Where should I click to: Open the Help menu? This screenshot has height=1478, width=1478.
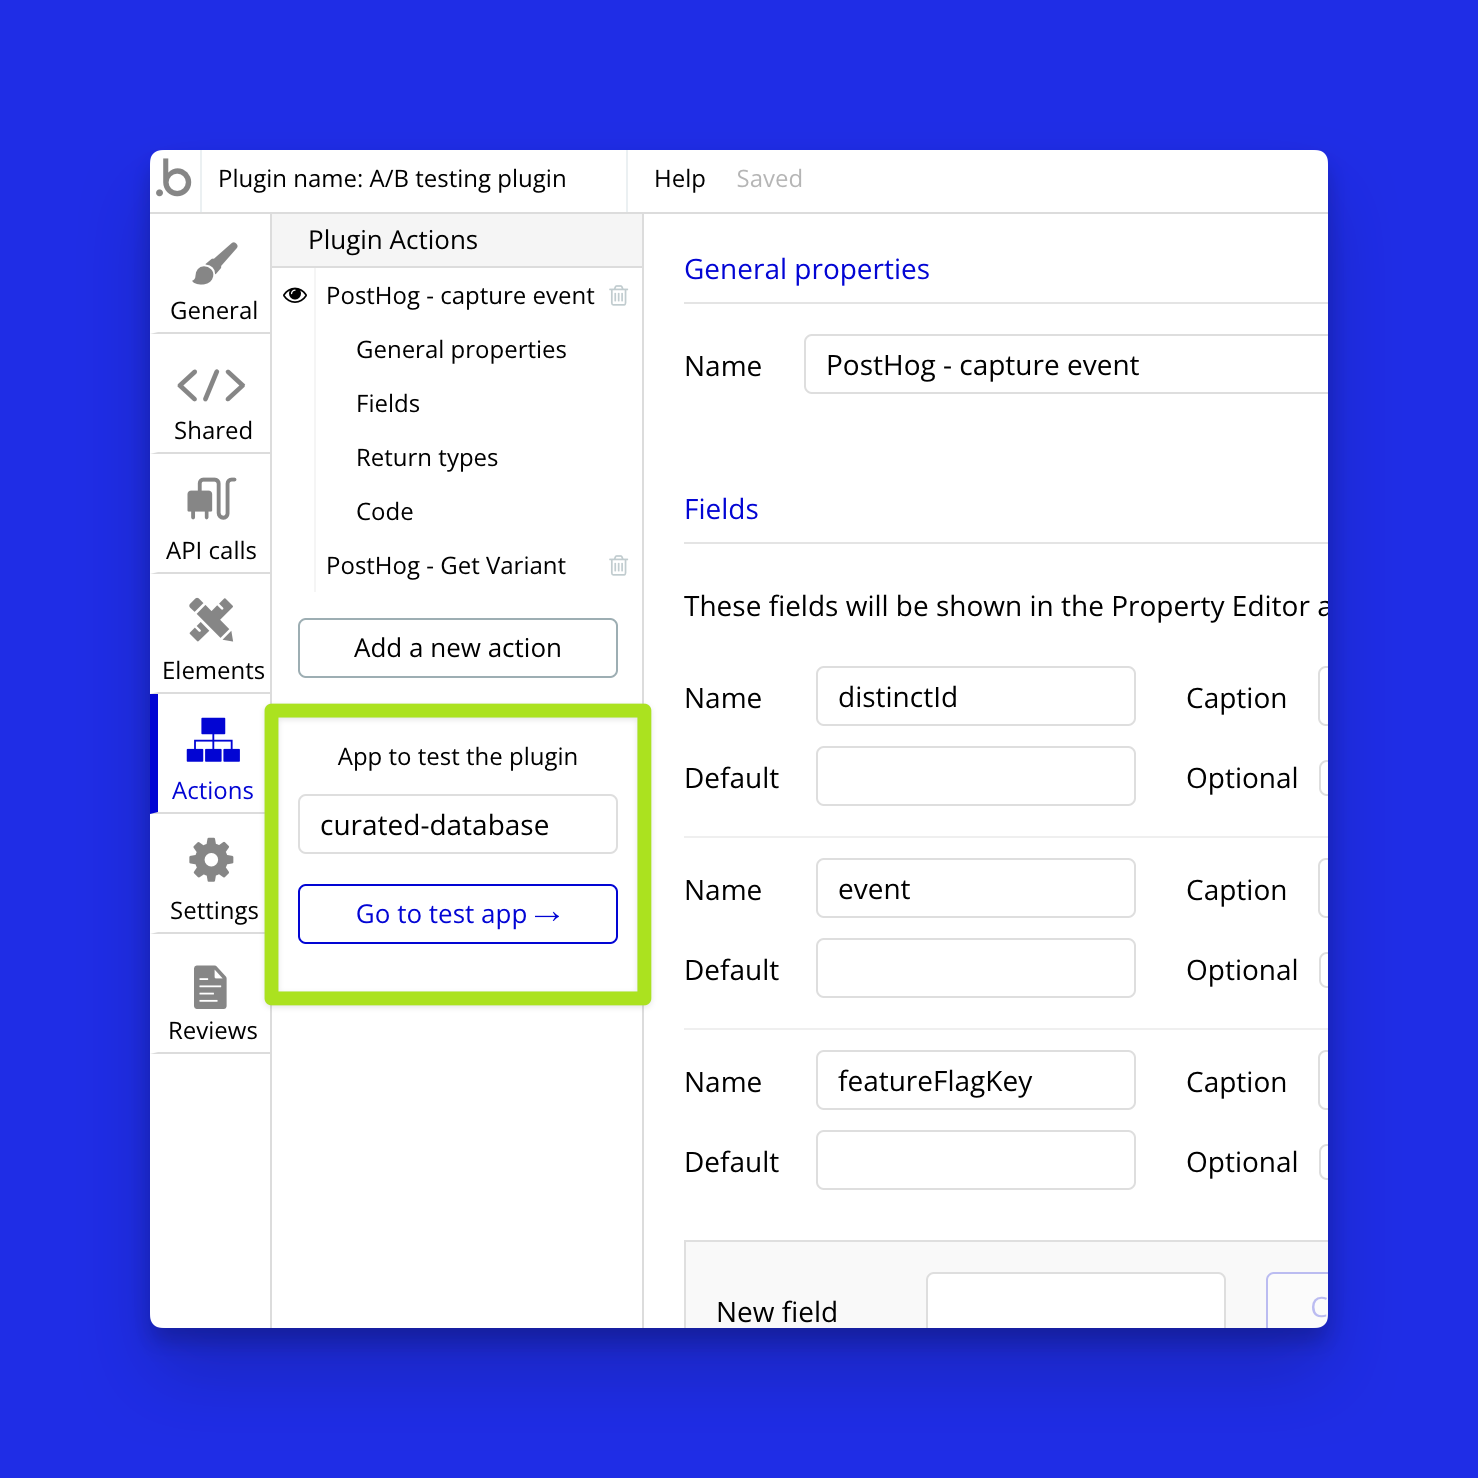point(679,179)
